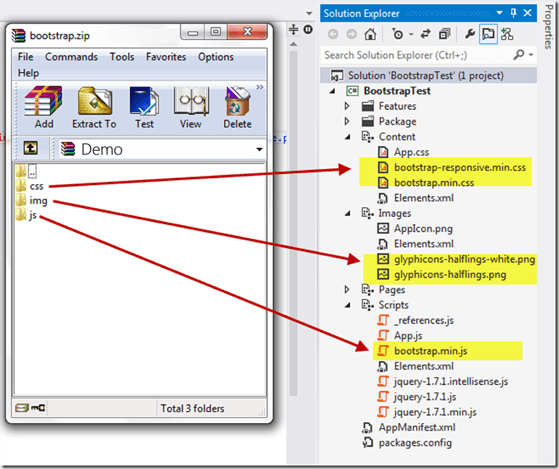Viewport: 559px width, 469px height.
Task: Open the Properties side tab
Action: 548,27
